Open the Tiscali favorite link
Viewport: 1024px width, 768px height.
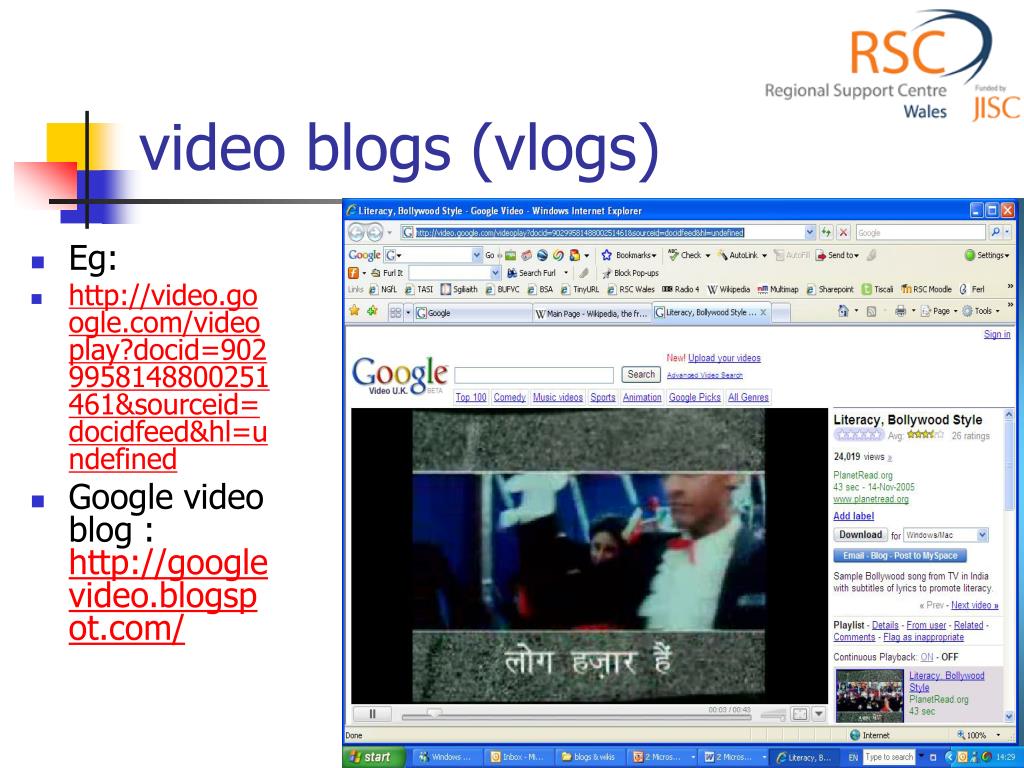(x=877, y=289)
